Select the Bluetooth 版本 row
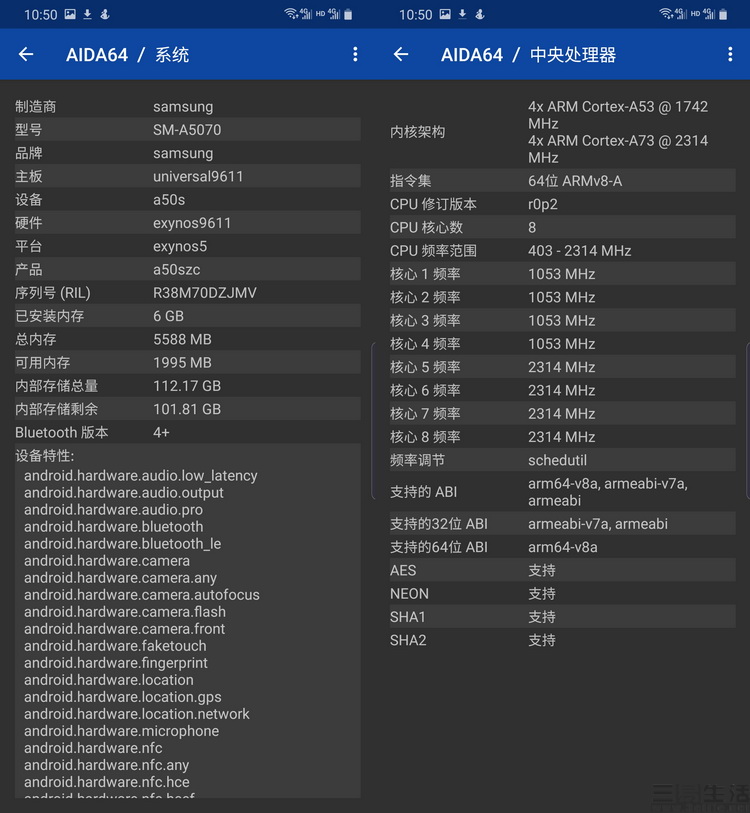 click(187, 432)
